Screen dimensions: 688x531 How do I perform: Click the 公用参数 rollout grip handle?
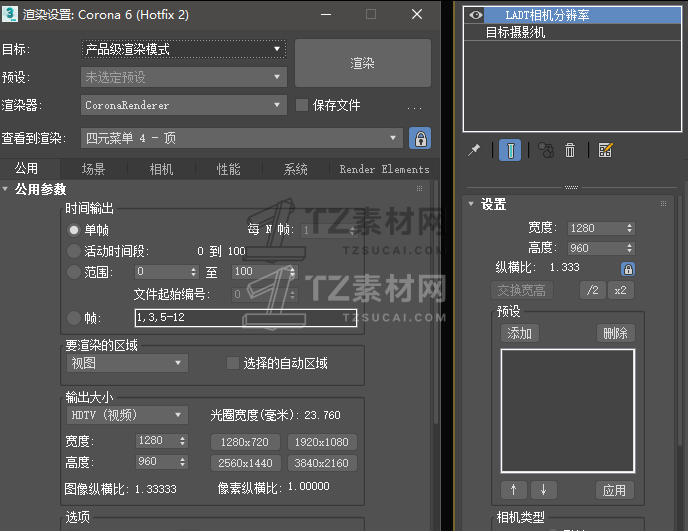pyautogui.click(x=419, y=189)
